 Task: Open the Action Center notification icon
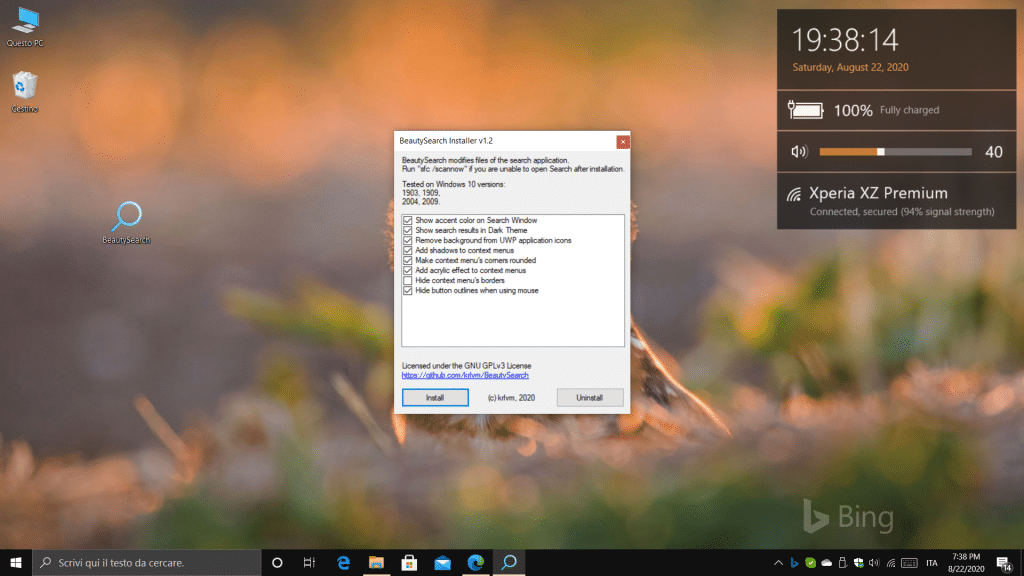click(1003, 563)
